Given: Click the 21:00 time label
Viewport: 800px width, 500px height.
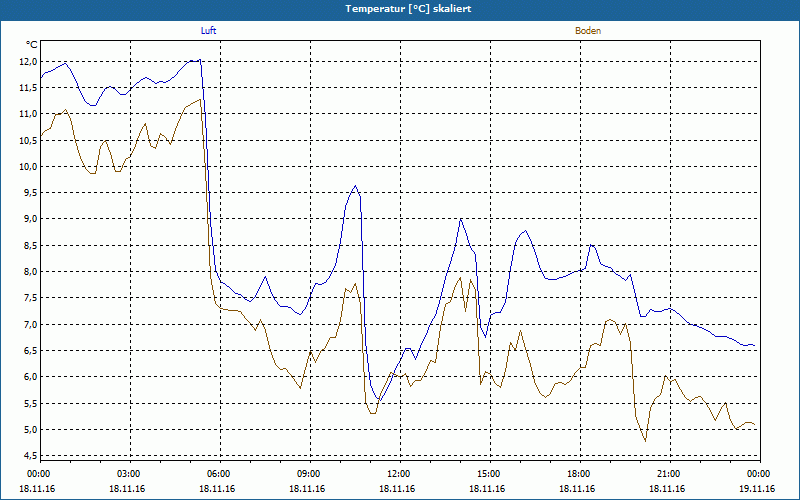Looking at the screenshot, I should pyautogui.click(x=668, y=474).
